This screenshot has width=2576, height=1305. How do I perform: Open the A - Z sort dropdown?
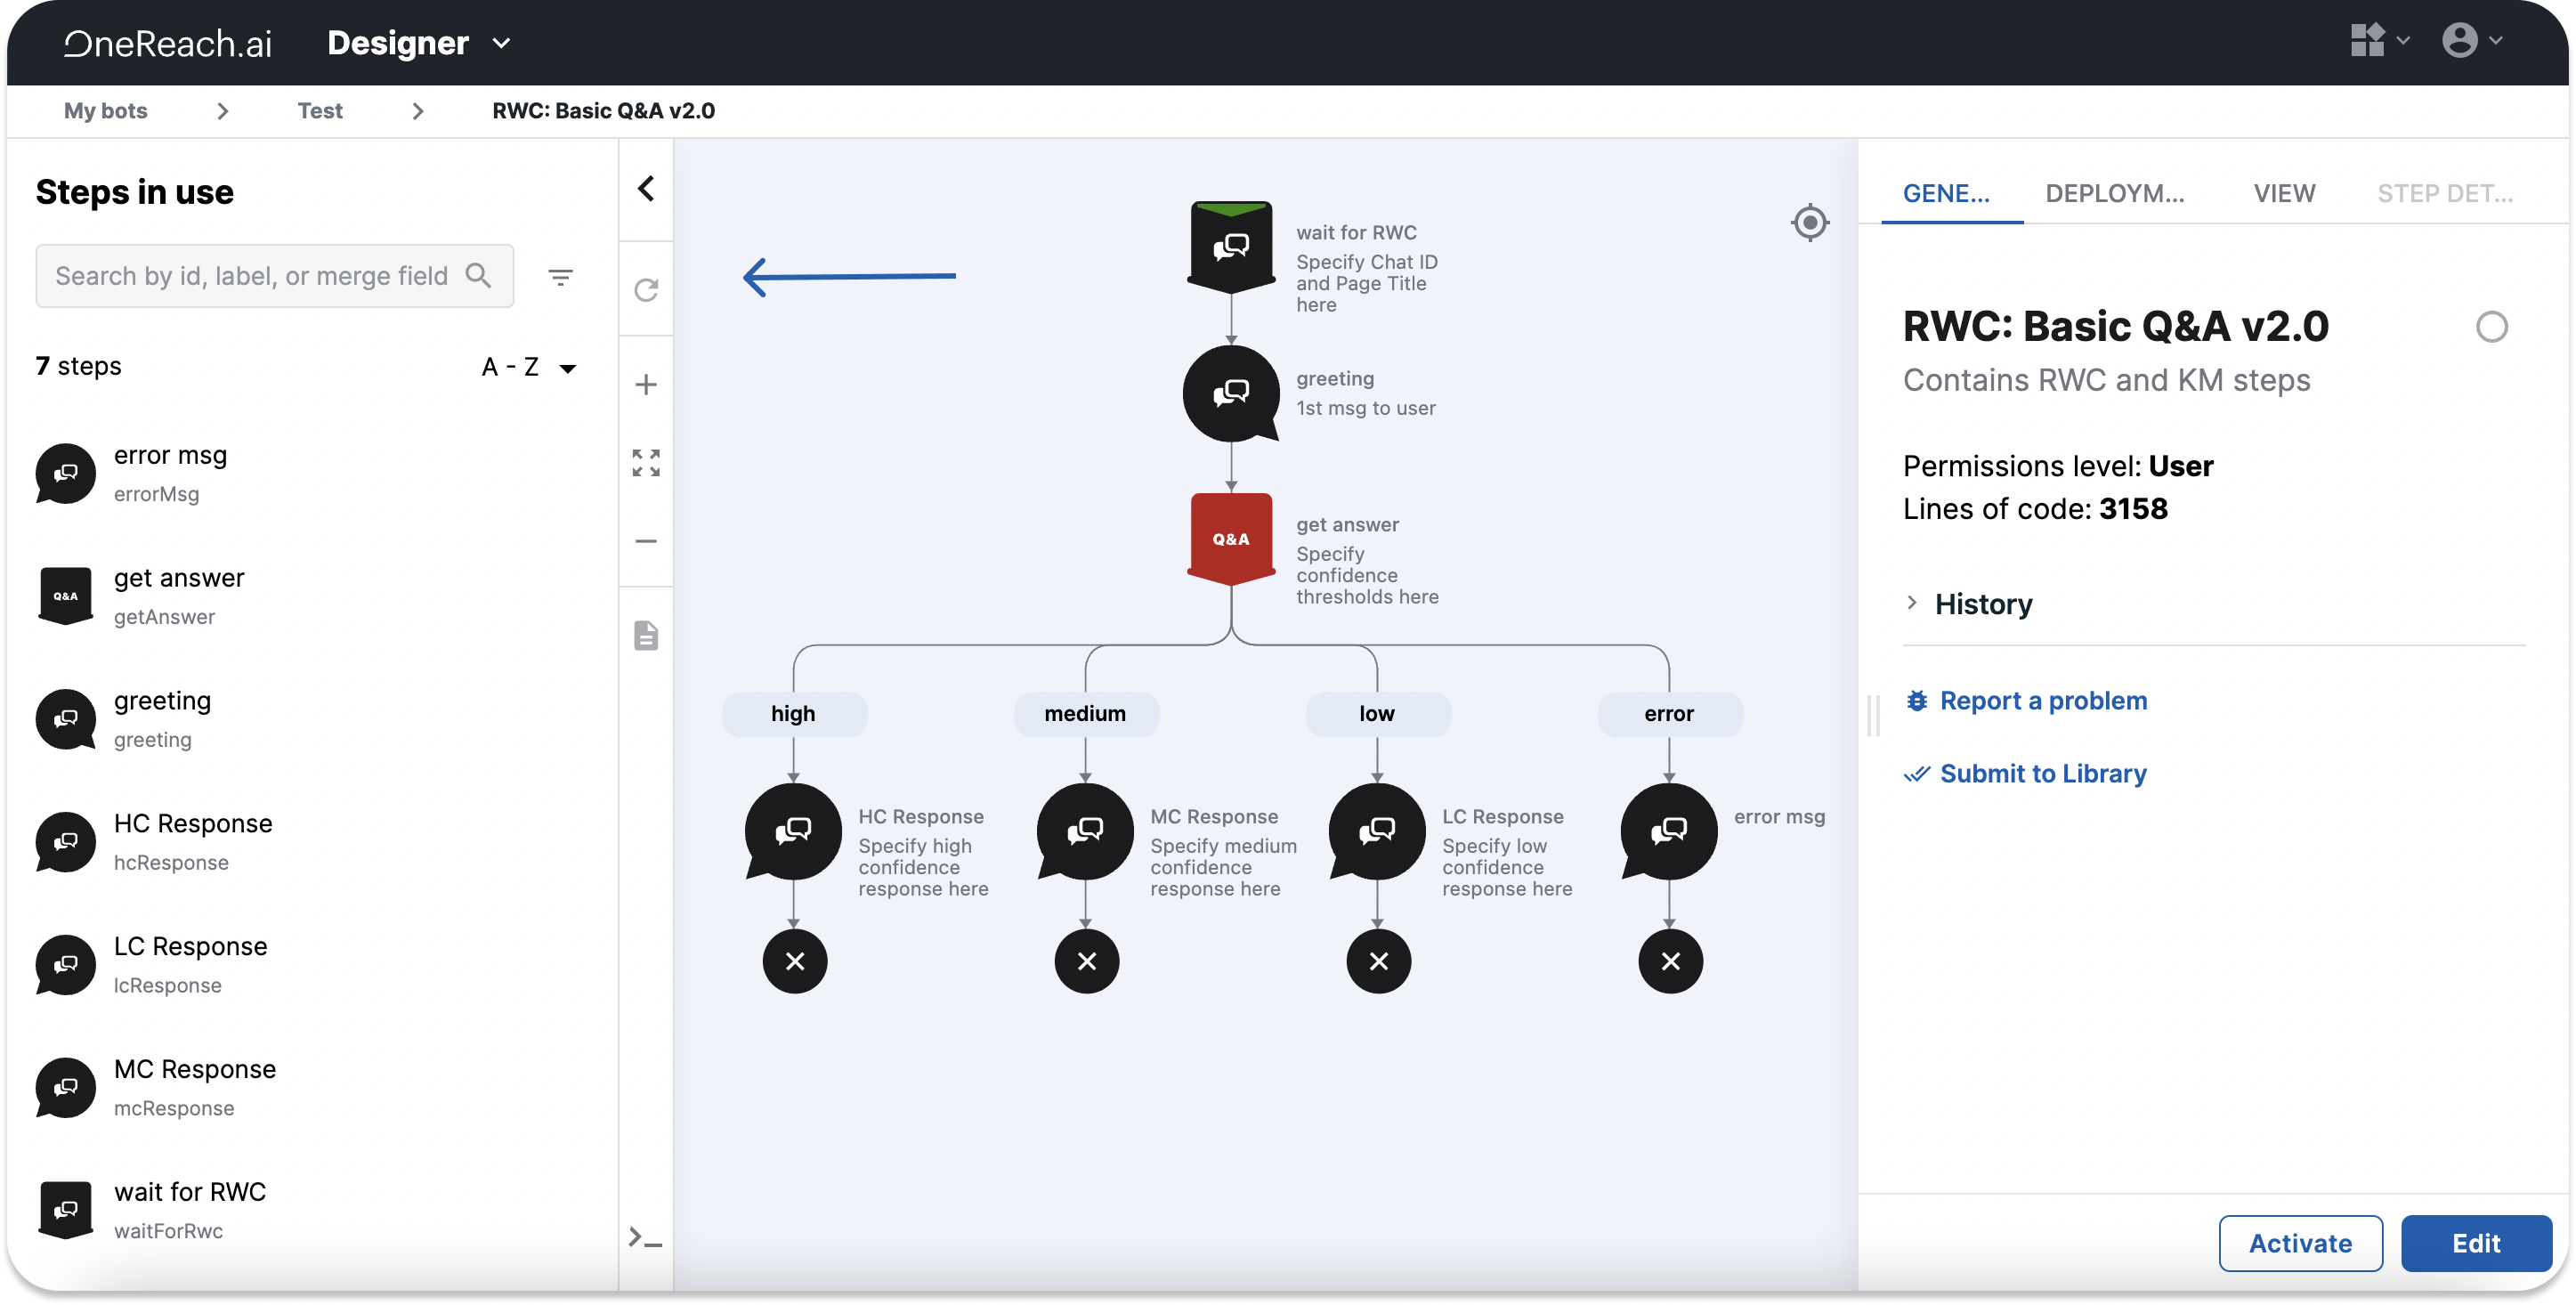528,367
